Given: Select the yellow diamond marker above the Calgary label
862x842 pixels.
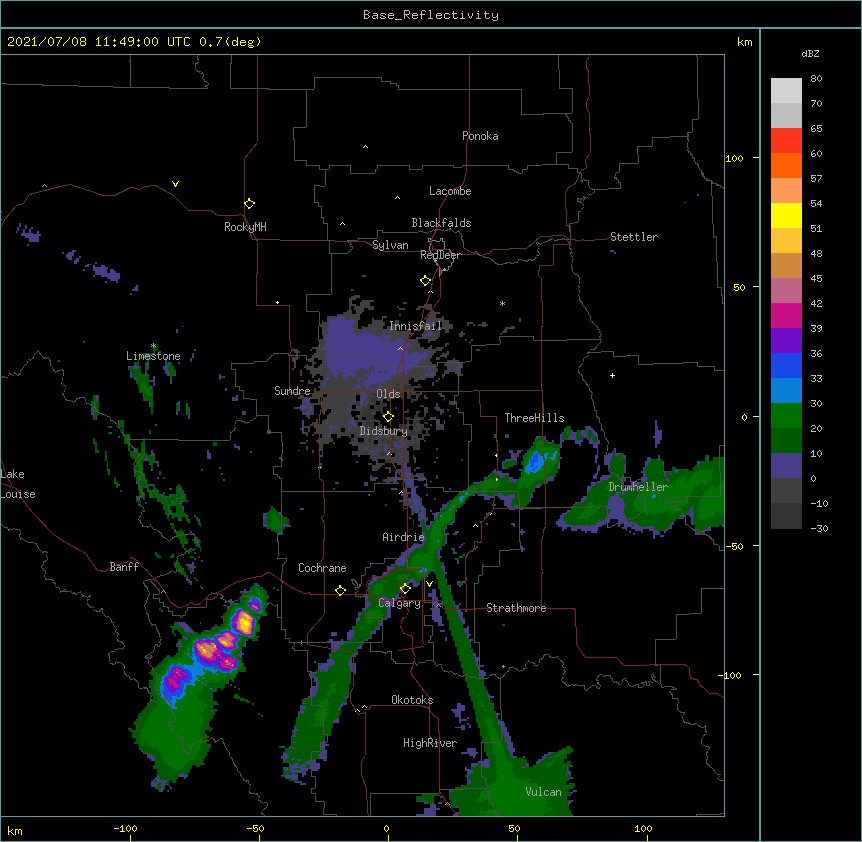Looking at the screenshot, I should (x=405, y=589).
